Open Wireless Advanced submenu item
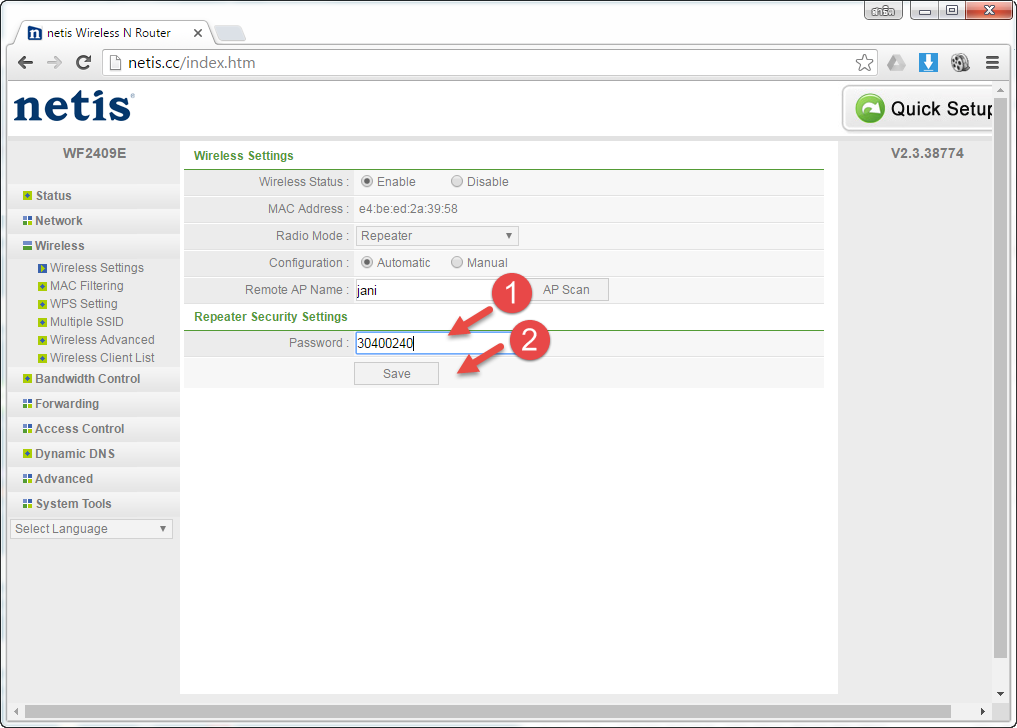1017x728 pixels. click(102, 339)
